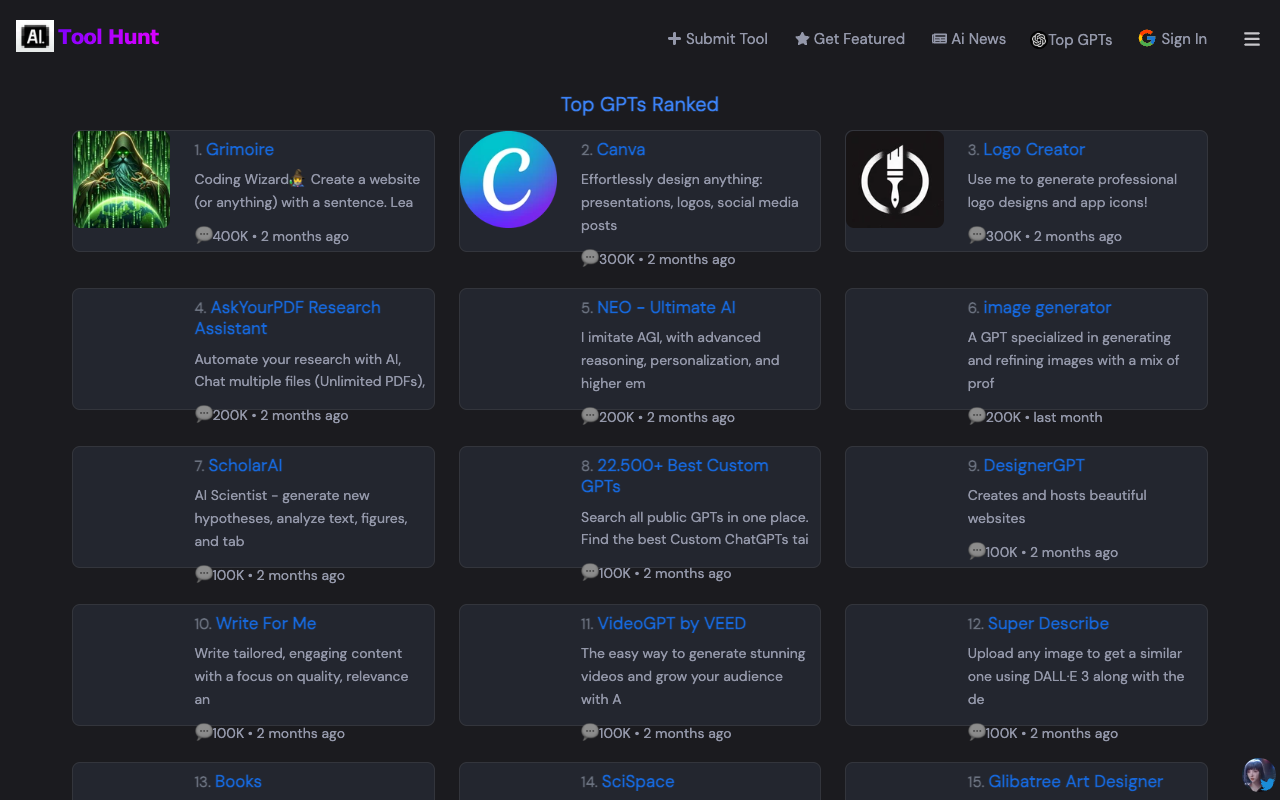Click the Top GPTs Ranked heading

click(x=640, y=104)
